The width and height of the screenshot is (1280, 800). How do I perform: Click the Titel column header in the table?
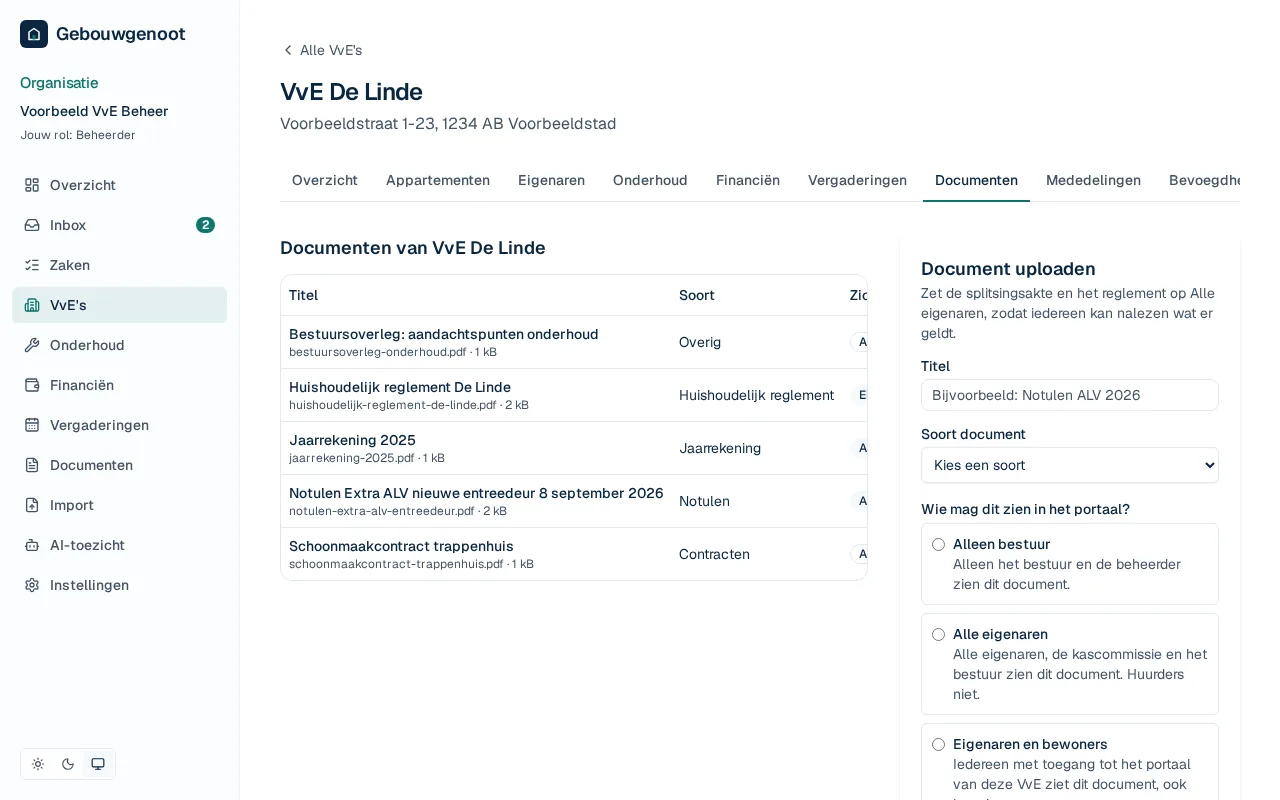tap(303, 295)
